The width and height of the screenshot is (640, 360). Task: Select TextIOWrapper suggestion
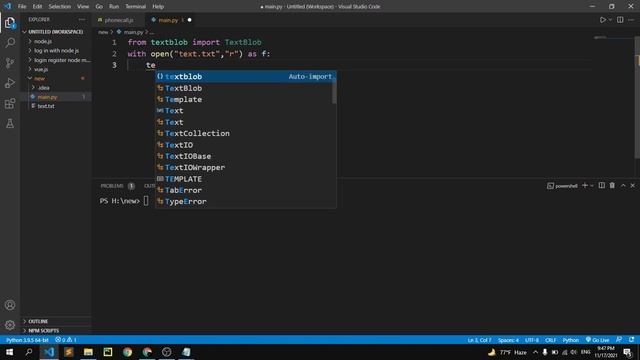pos(245,167)
